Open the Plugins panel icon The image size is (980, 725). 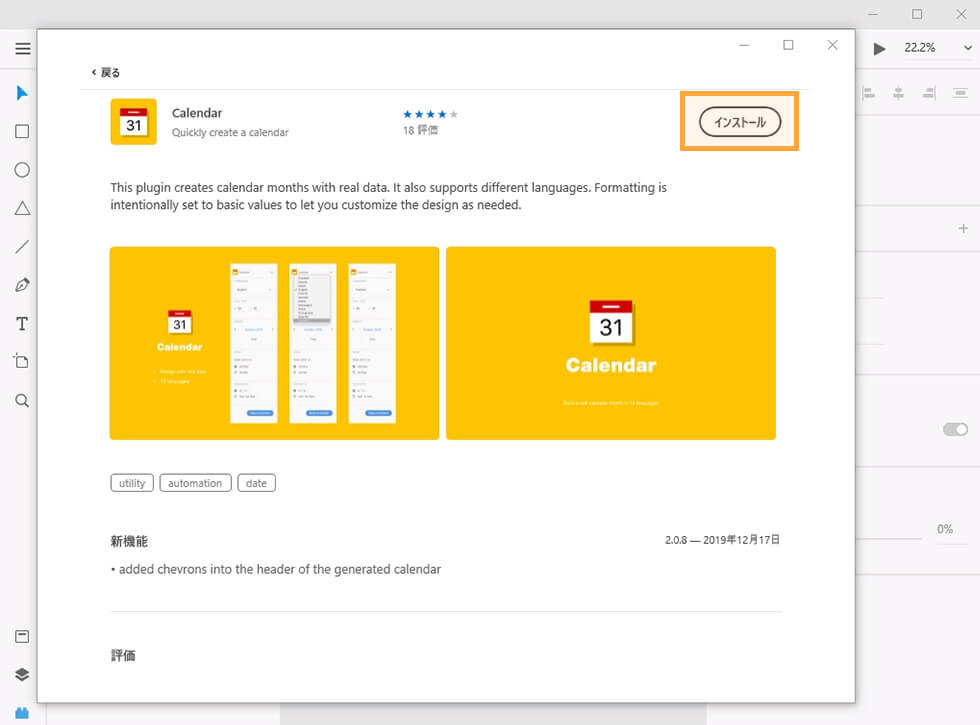22,712
